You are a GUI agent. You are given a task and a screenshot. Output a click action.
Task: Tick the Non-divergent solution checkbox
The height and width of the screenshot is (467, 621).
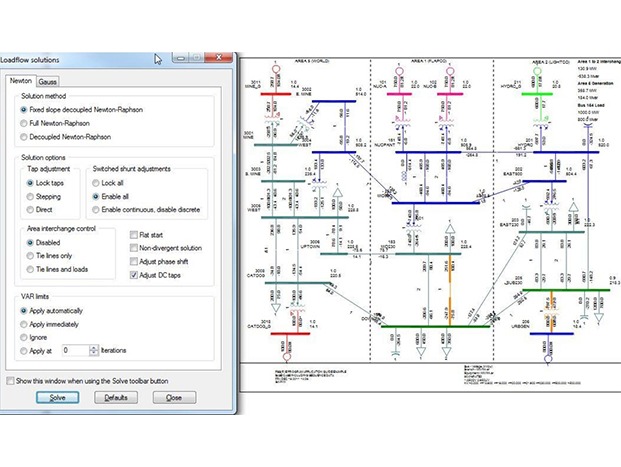click(x=134, y=248)
